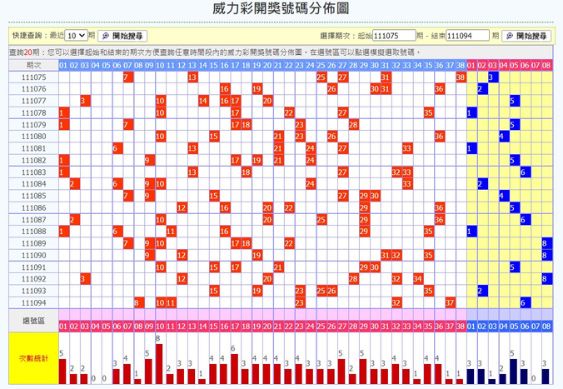The height and width of the screenshot is (389, 563).
Task: Click red cell 8 in row 111094
Action: [x=139, y=302]
